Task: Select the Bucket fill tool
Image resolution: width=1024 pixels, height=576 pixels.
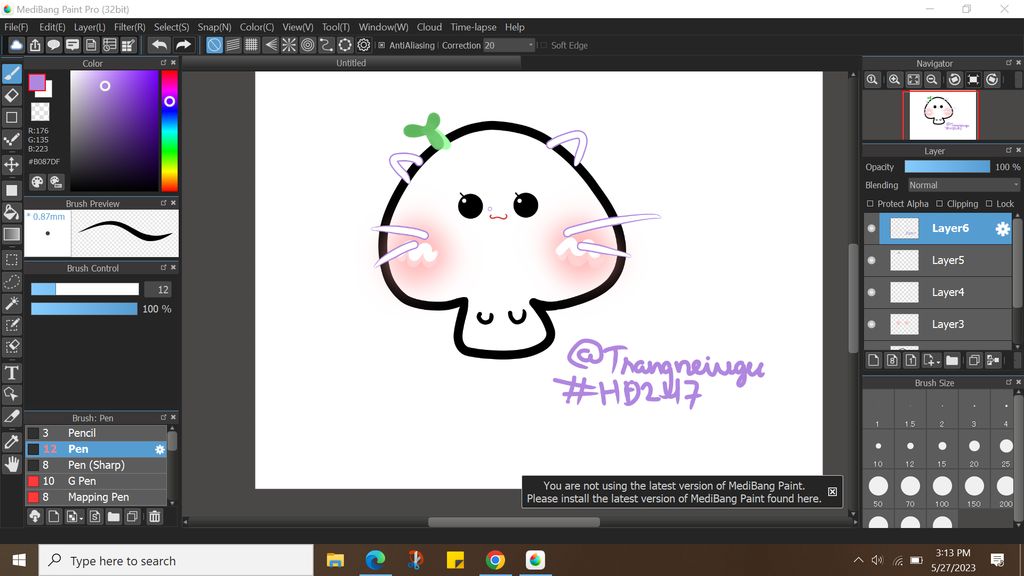Action: click(12, 212)
